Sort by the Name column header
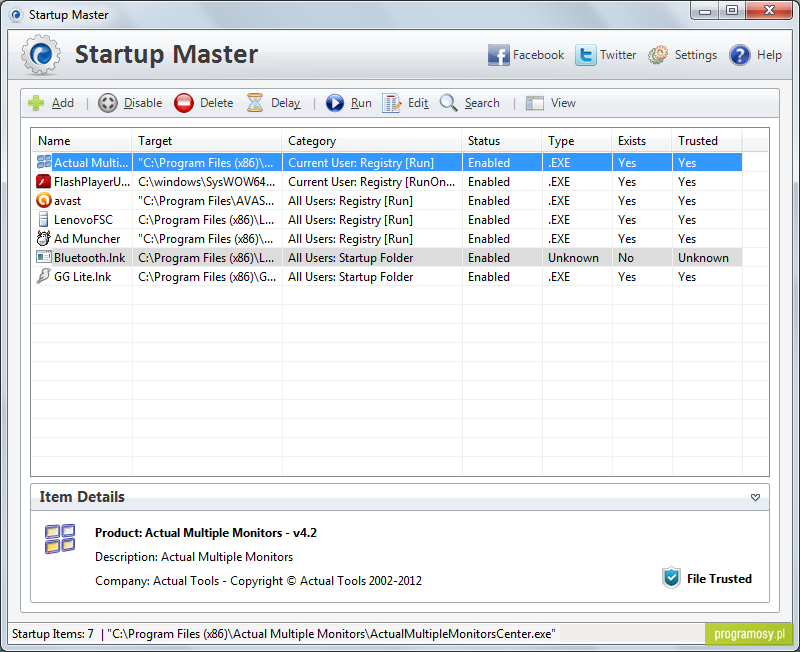The width and height of the screenshot is (800, 652). (82, 141)
